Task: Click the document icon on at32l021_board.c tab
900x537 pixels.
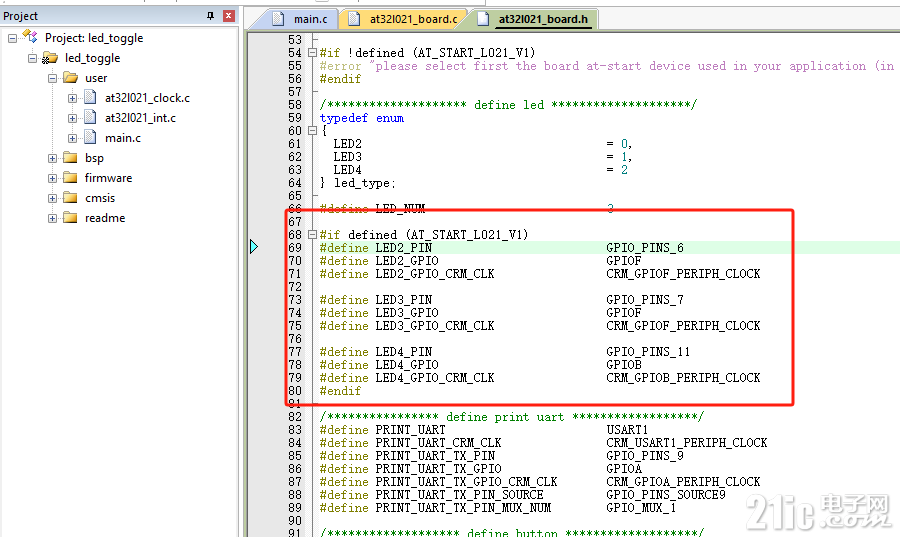Action: (355, 19)
